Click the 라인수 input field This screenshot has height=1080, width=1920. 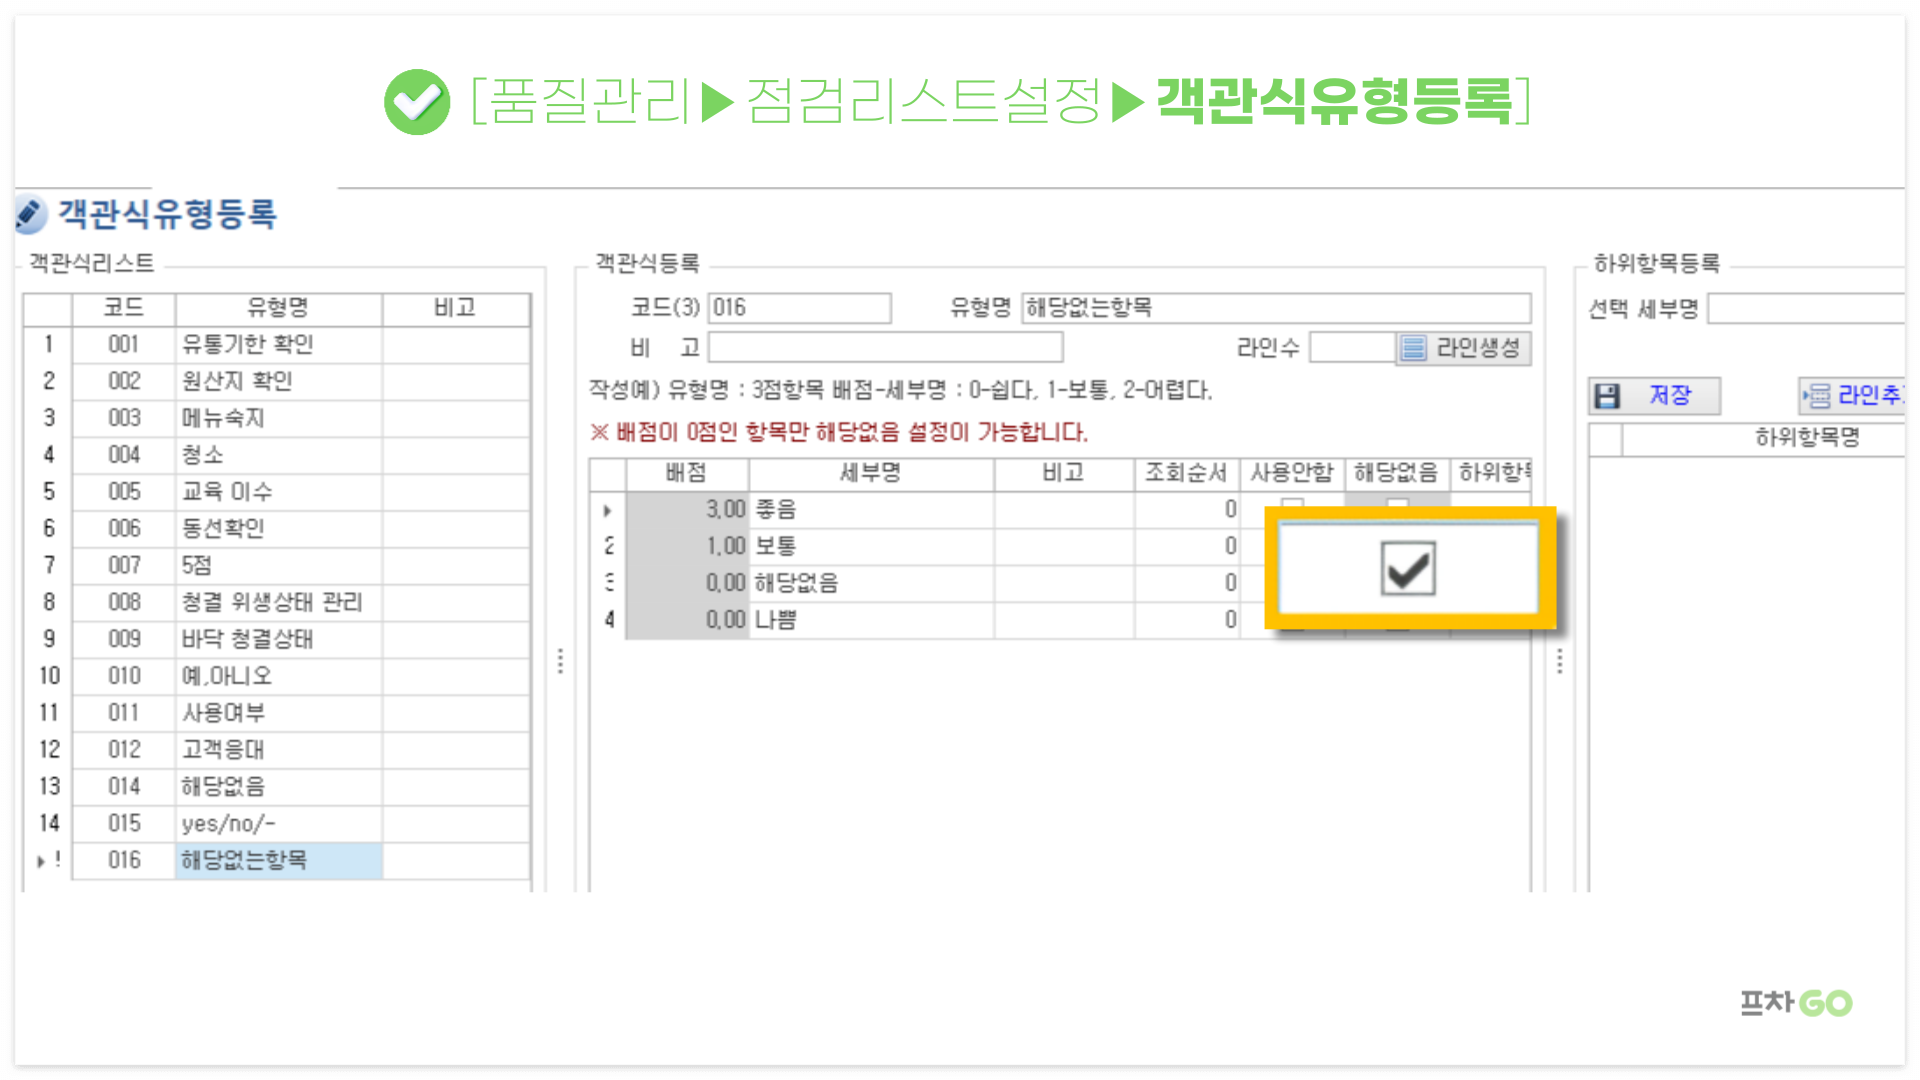(1351, 348)
